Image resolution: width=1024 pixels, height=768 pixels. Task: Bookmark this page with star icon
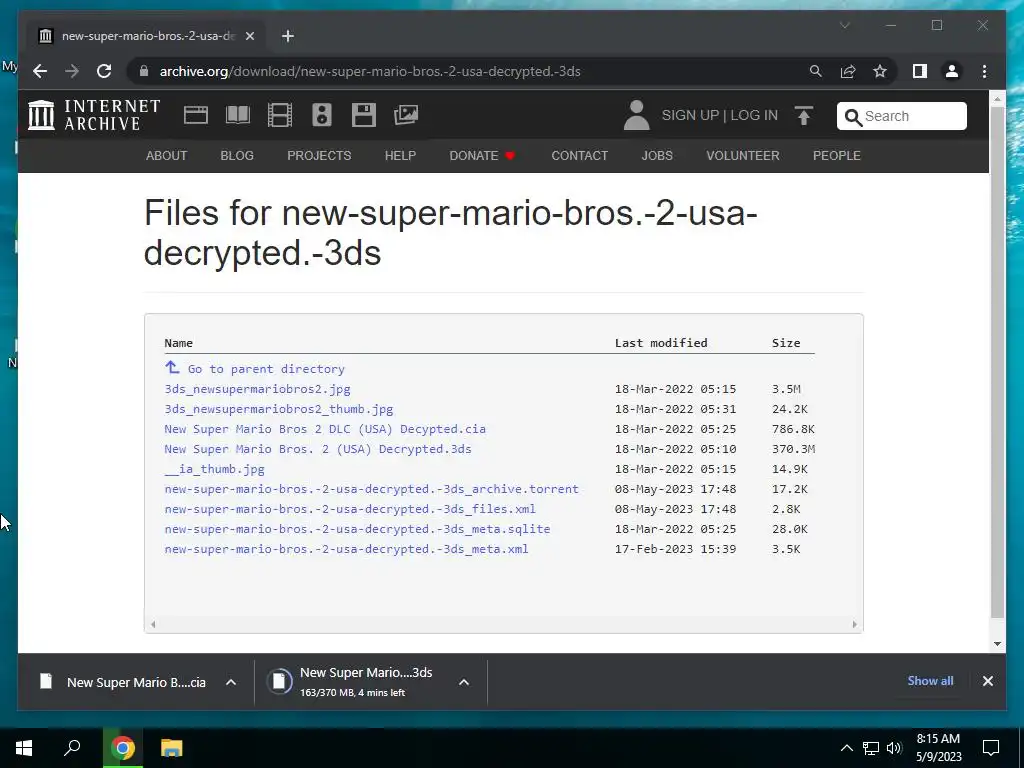tap(880, 71)
